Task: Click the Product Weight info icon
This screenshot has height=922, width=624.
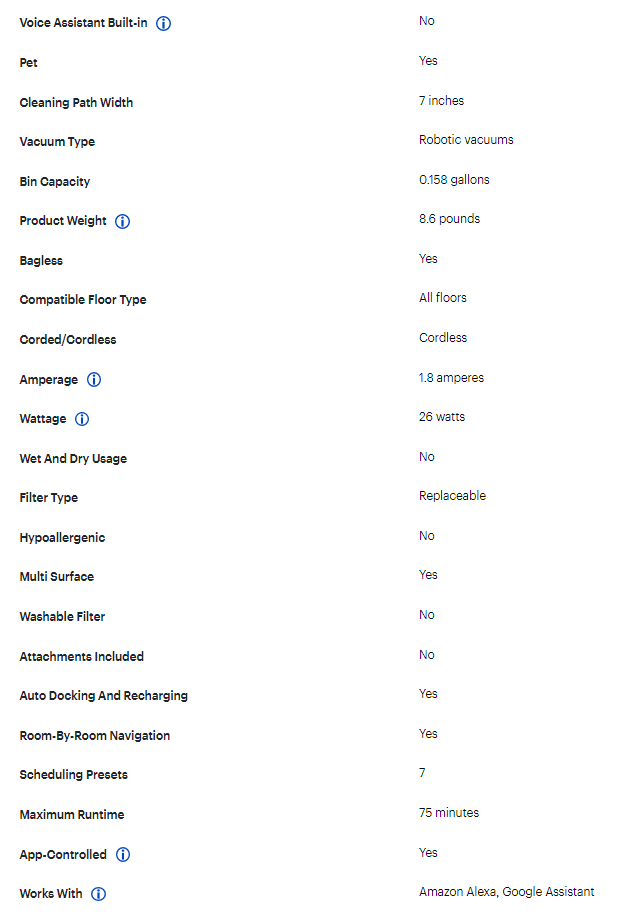Action: point(123,221)
